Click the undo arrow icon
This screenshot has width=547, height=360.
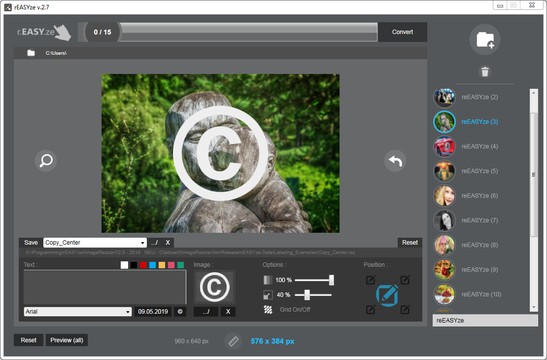[395, 161]
